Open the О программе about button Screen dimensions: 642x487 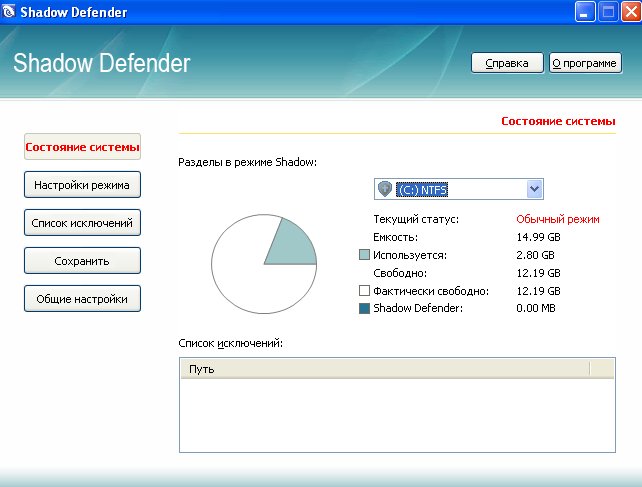coord(585,63)
